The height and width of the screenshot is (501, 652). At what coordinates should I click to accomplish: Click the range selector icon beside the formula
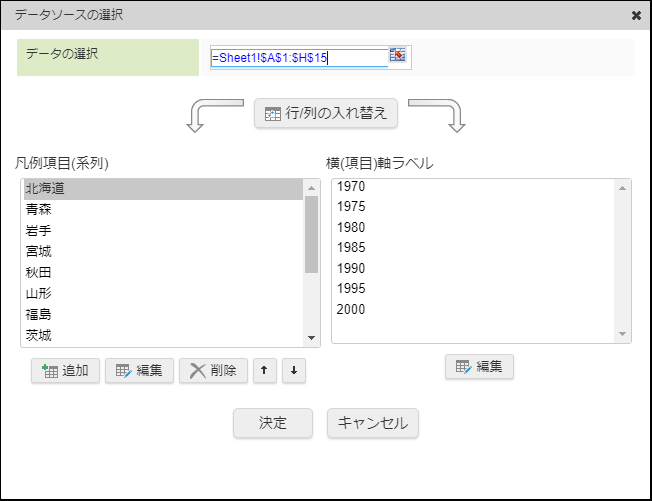click(x=398, y=55)
